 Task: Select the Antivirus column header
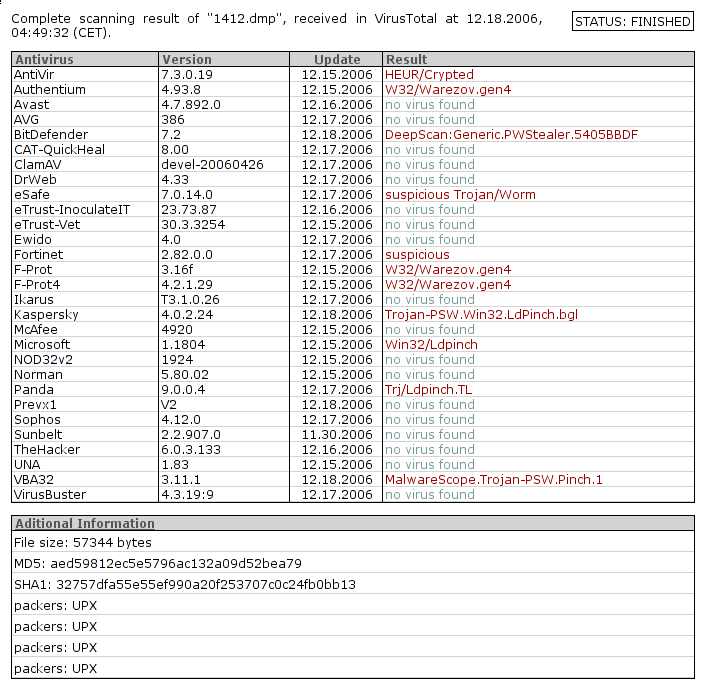(x=85, y=60)
